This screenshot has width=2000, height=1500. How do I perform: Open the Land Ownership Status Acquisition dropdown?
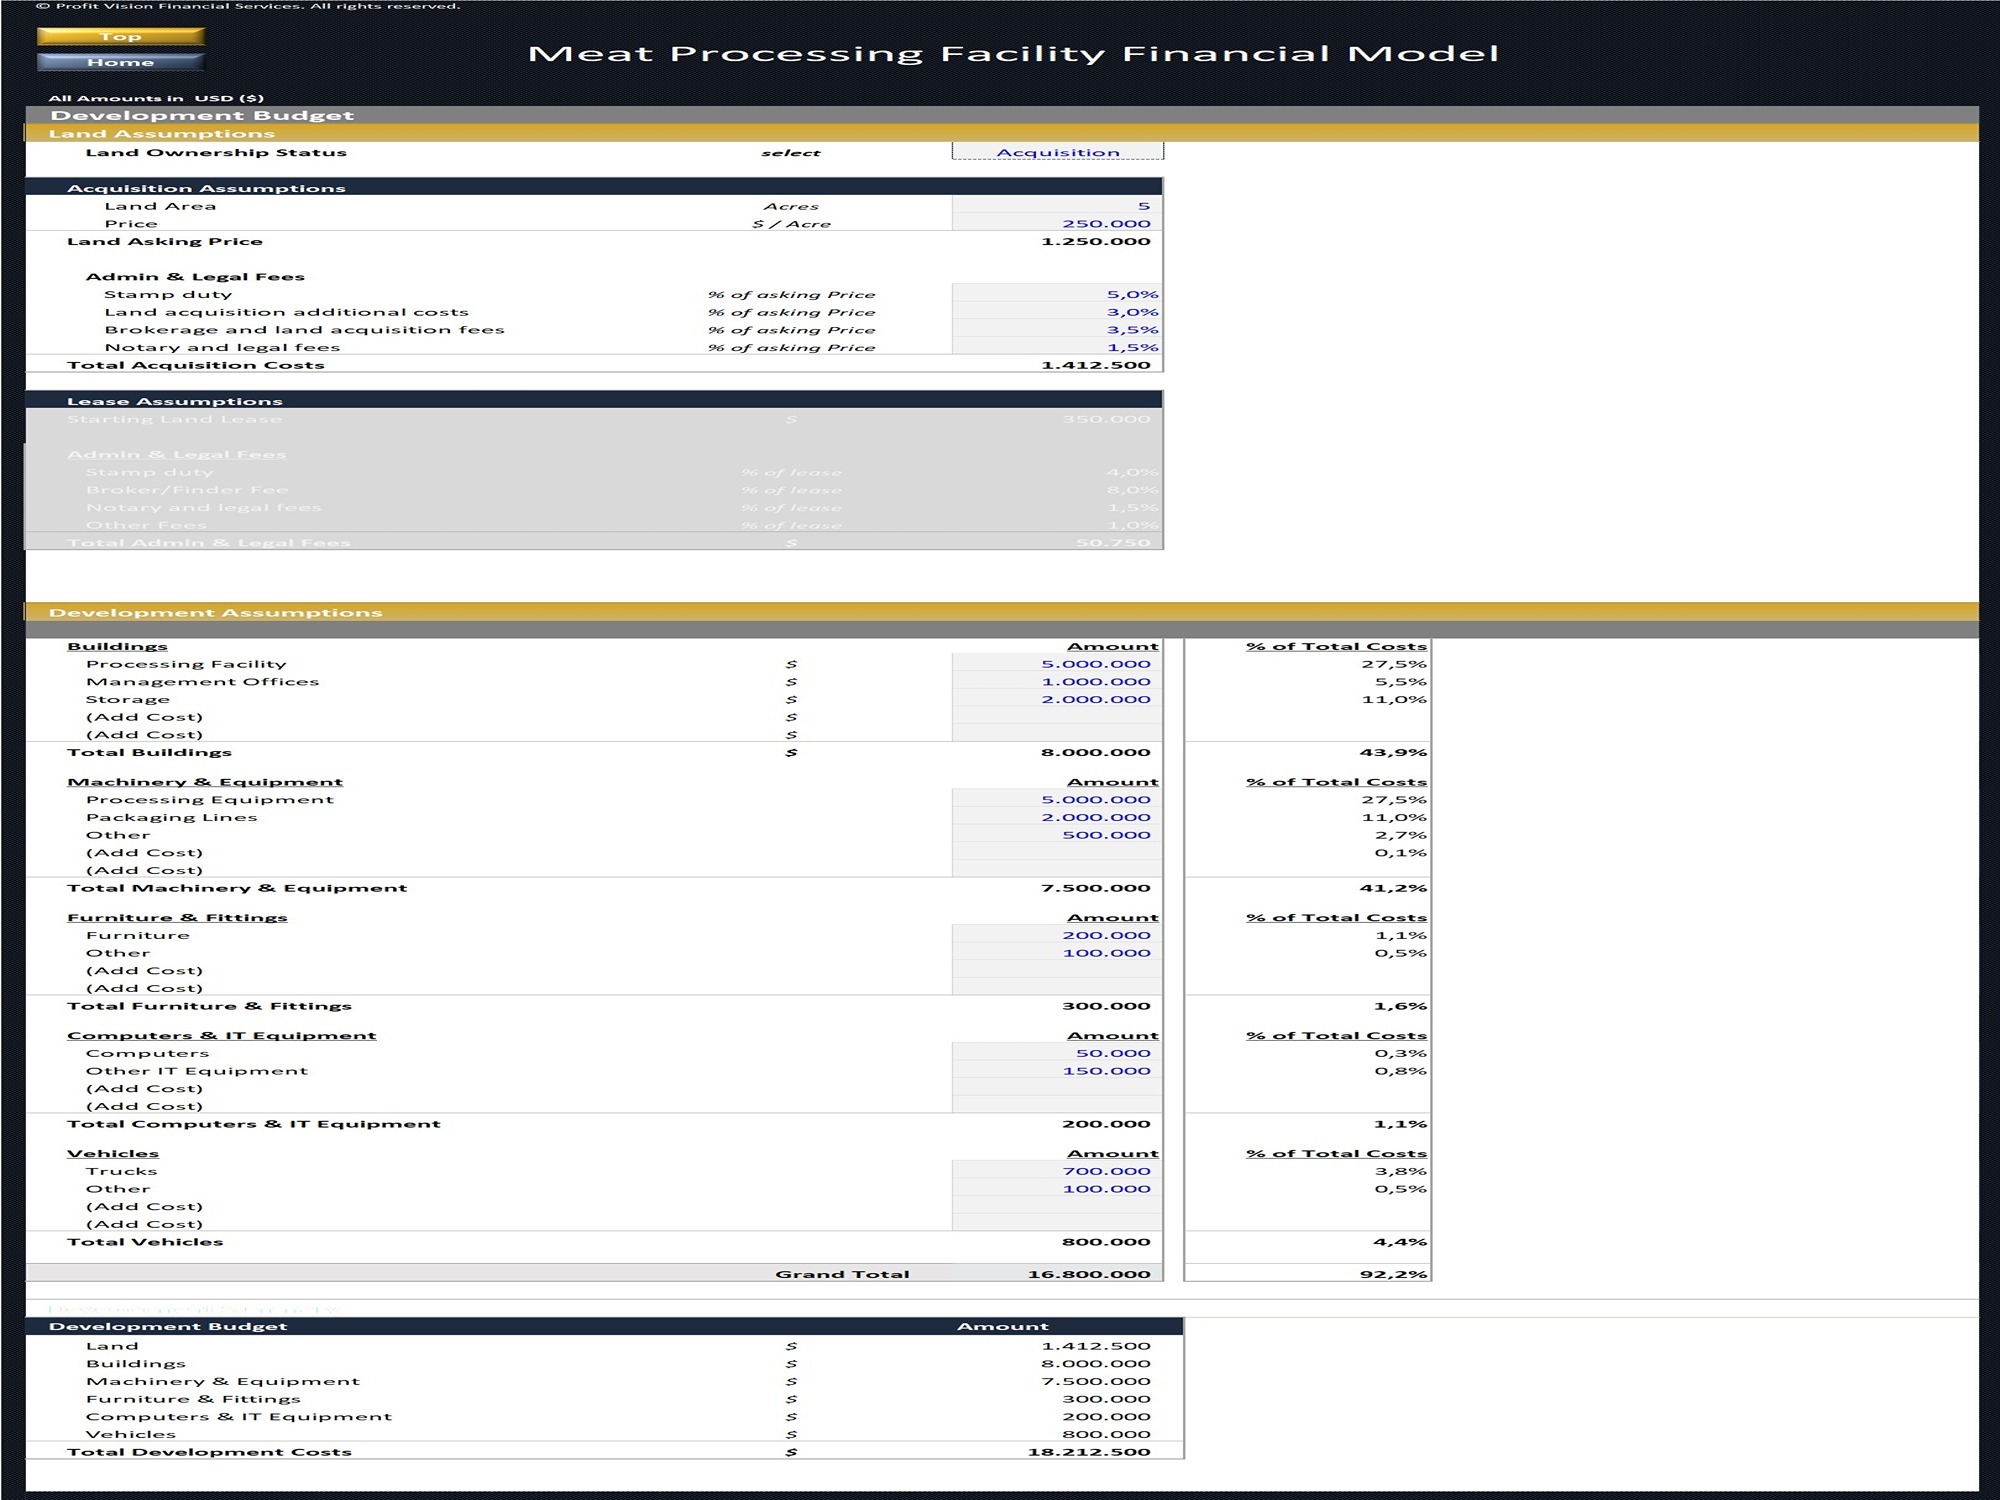click(x=1058, y=152)
